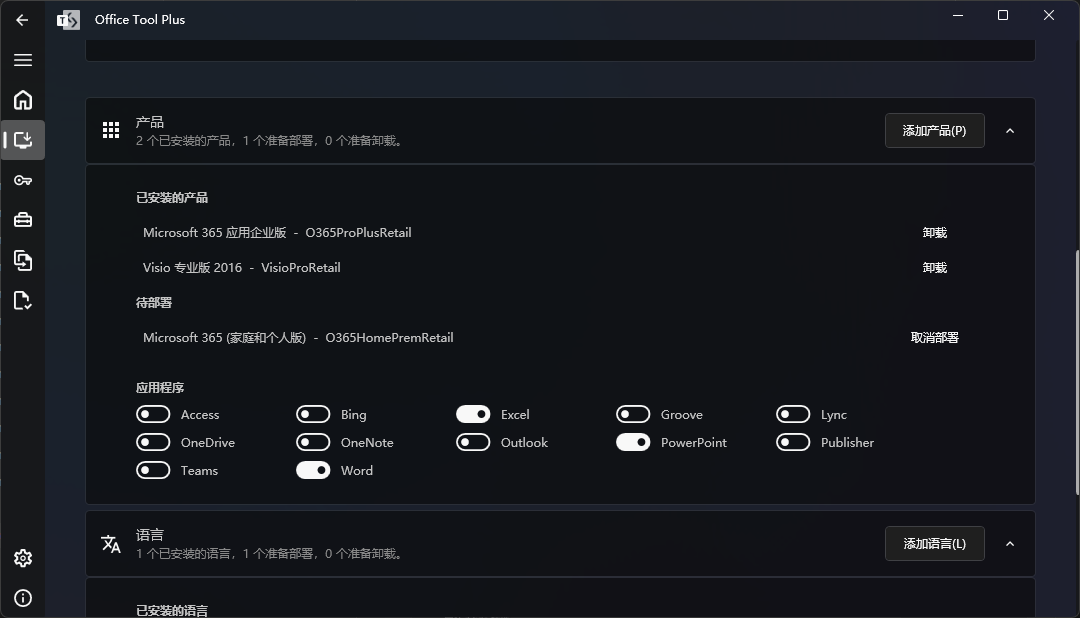
Task: Collapse the 产品 section chevron
Action: point(1010,131)
